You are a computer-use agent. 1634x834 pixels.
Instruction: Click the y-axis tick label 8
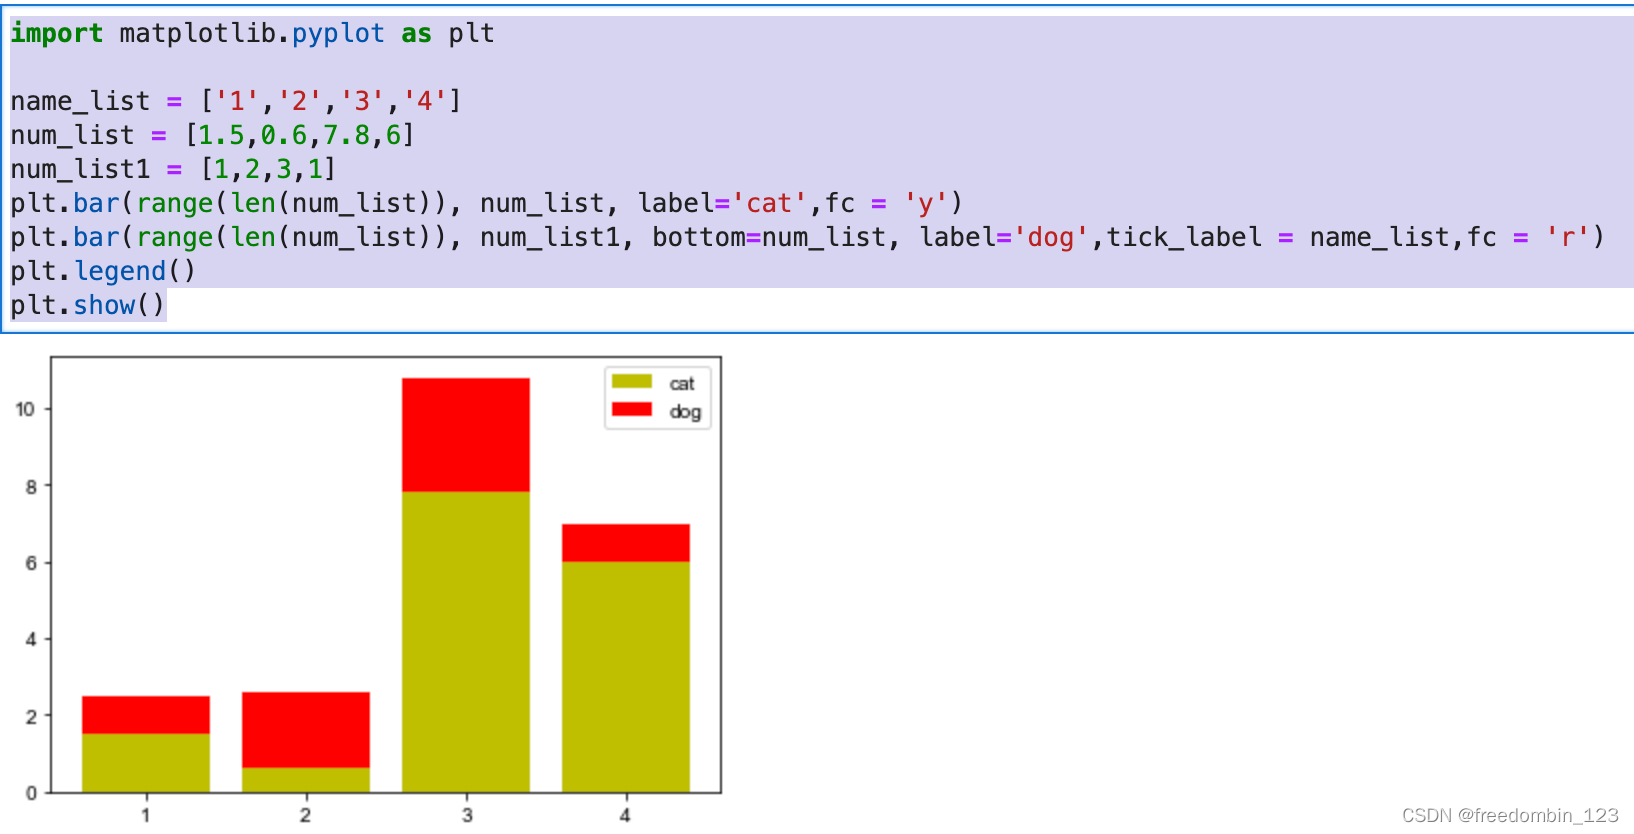point(31,487)
